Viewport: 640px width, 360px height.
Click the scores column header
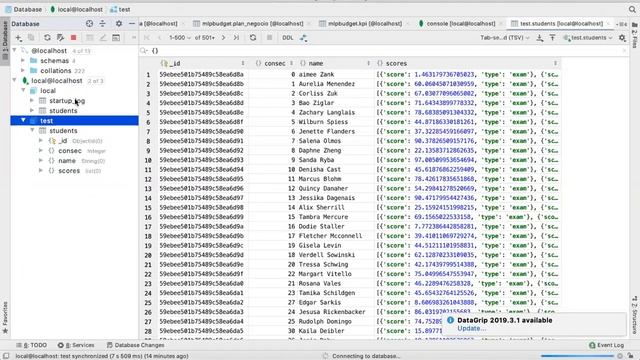pyautogui.click(x=467, y=63)
